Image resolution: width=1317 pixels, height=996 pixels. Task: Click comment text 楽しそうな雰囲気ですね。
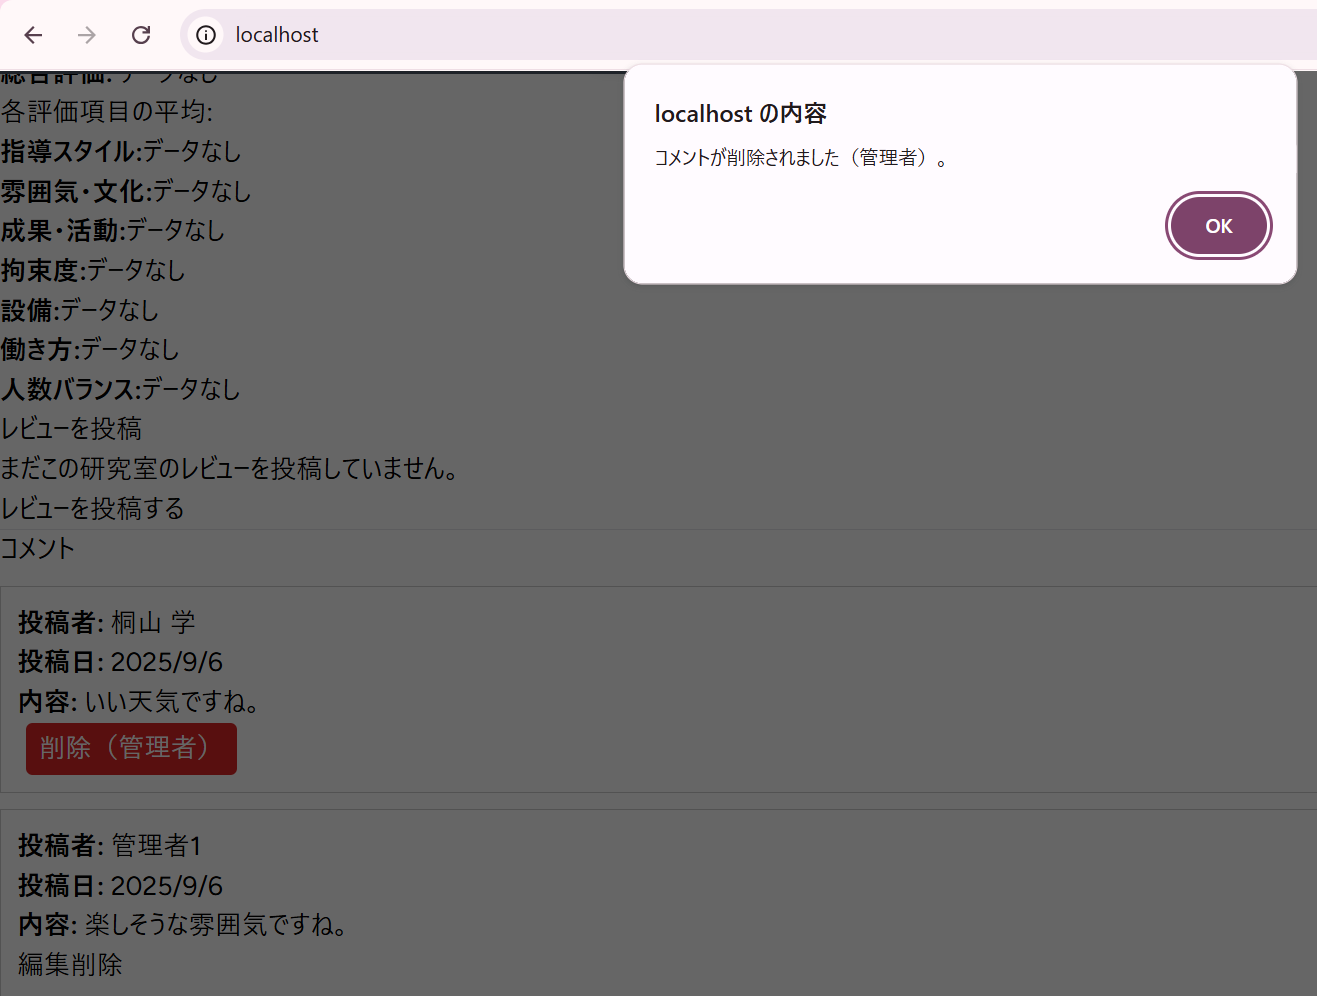tap(216, 925)
